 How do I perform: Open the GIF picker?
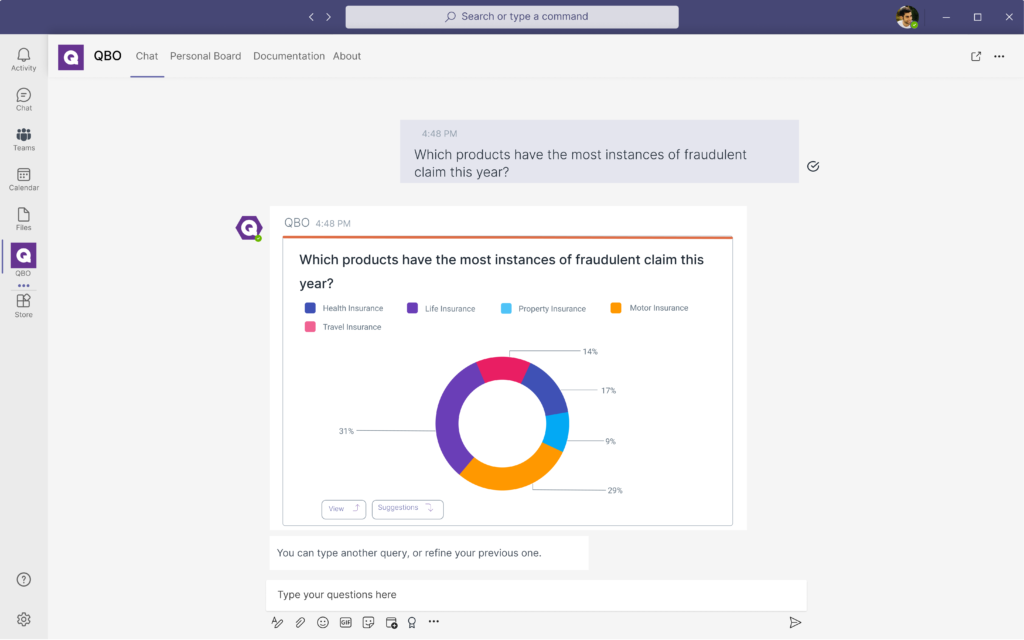pos(346,622)
